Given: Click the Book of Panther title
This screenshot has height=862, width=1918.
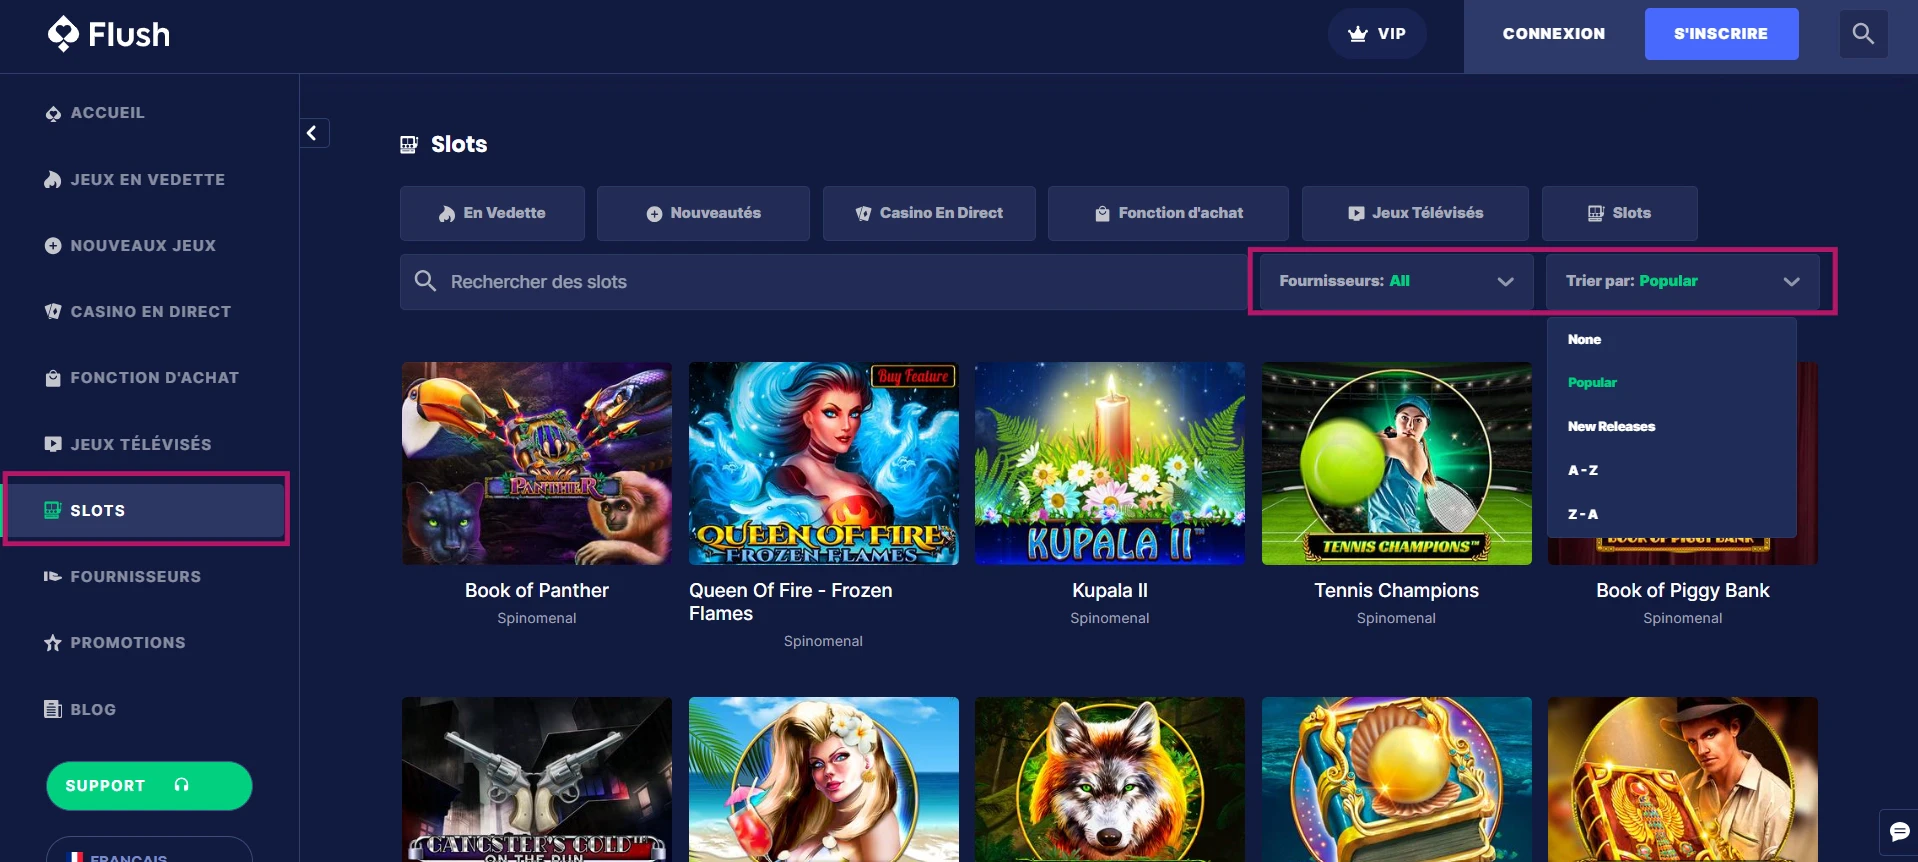Looking at the screenshot, I should click(537, 591).
